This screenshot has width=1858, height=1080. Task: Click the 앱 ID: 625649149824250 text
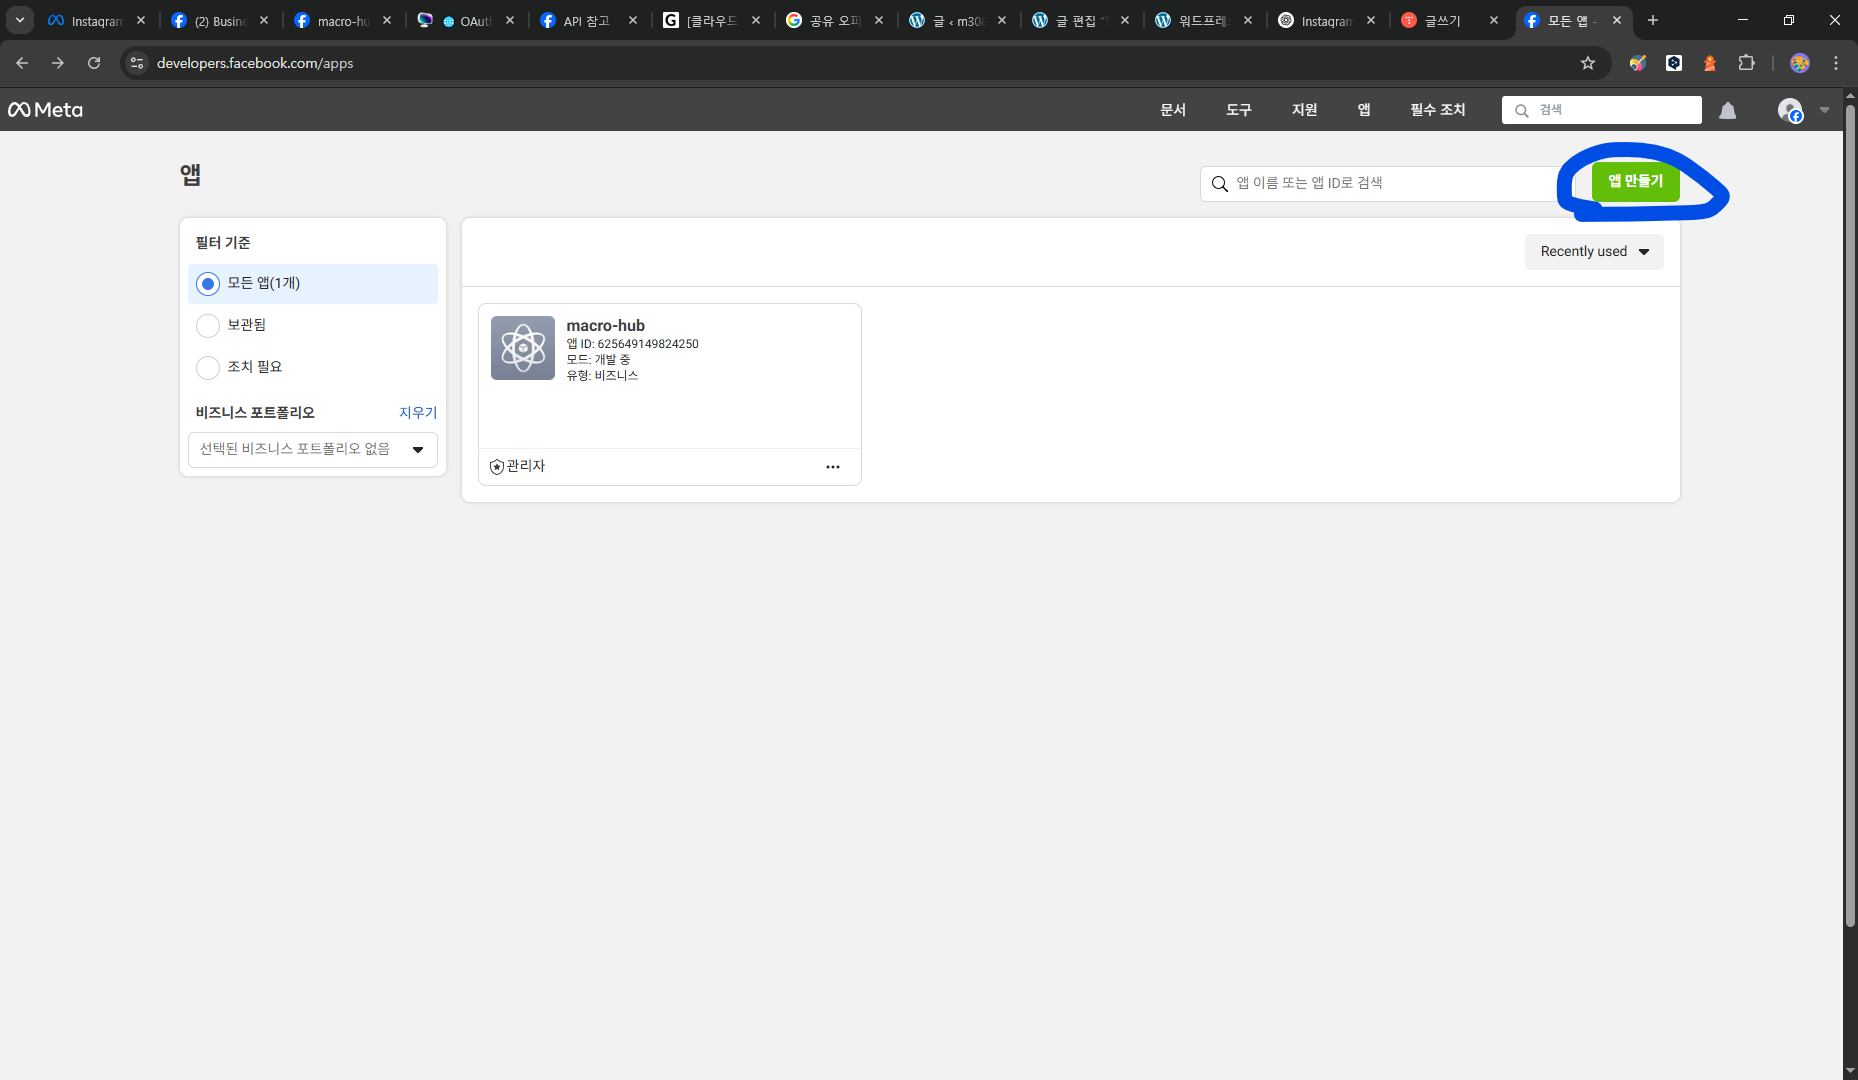[632, 344]
